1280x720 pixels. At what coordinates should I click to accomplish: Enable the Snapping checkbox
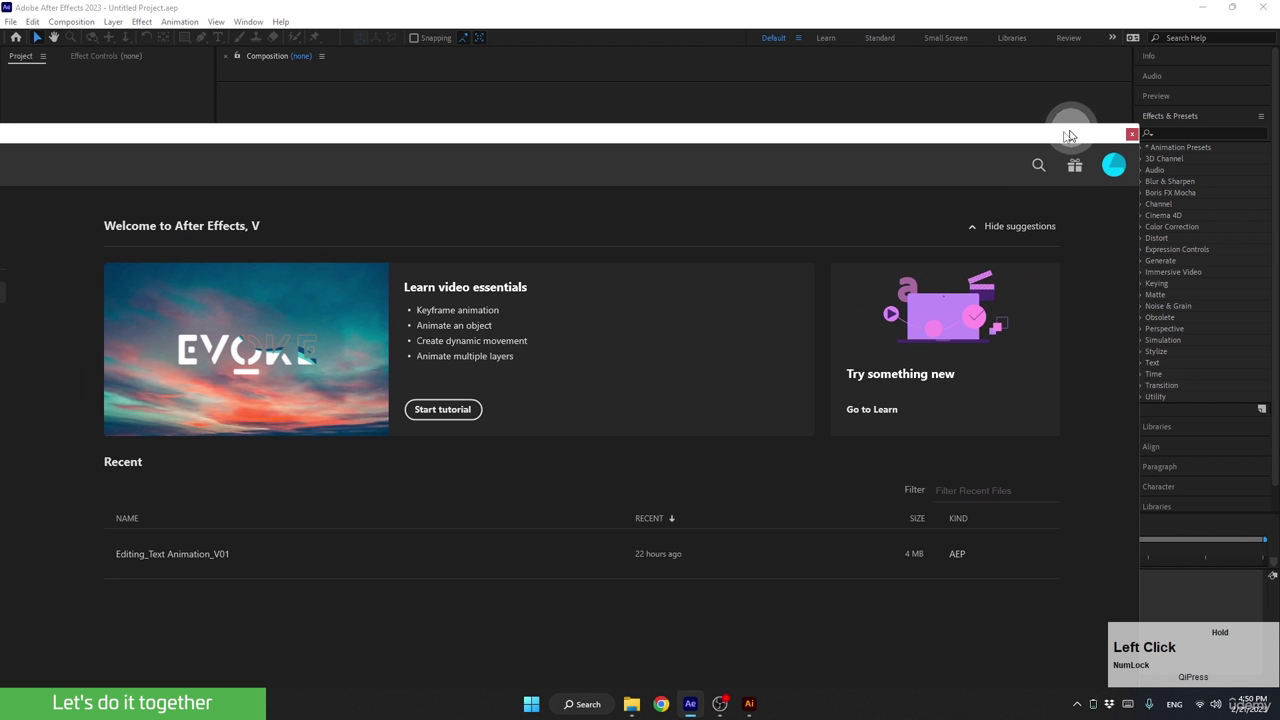click(413, 38)
